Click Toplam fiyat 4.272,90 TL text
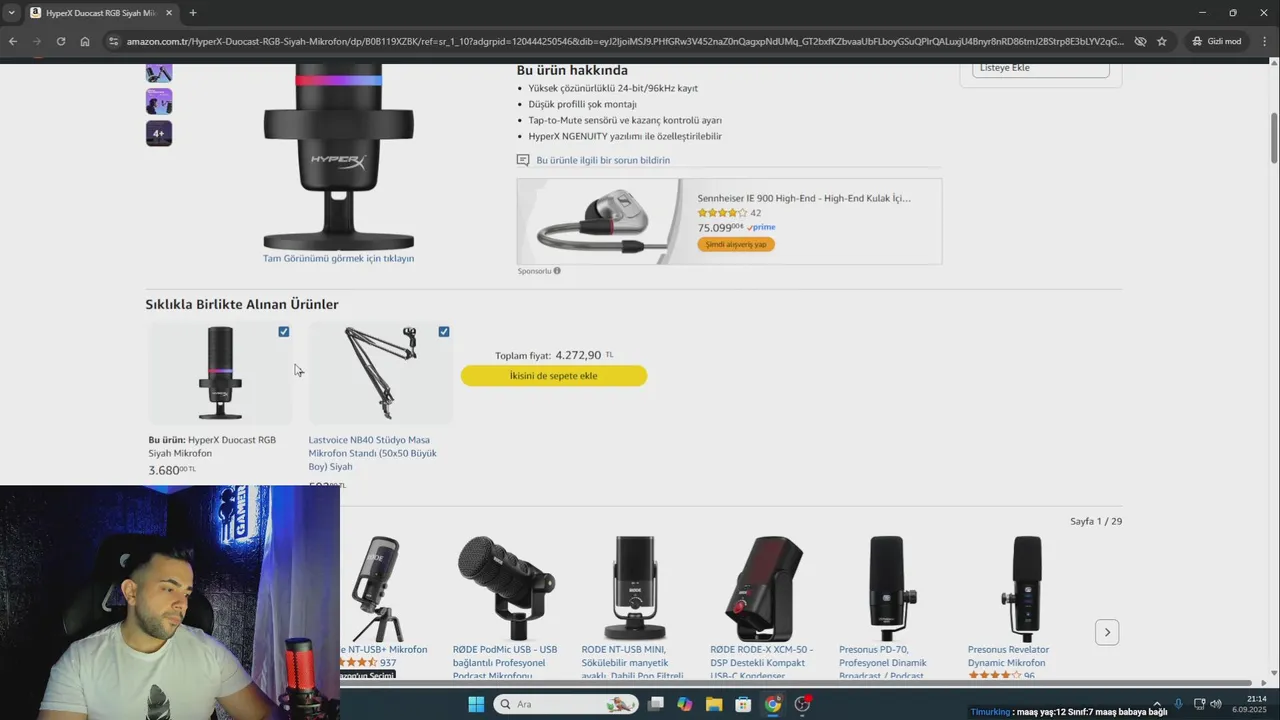The image size is (1280, 720). [x=554, y=355]
